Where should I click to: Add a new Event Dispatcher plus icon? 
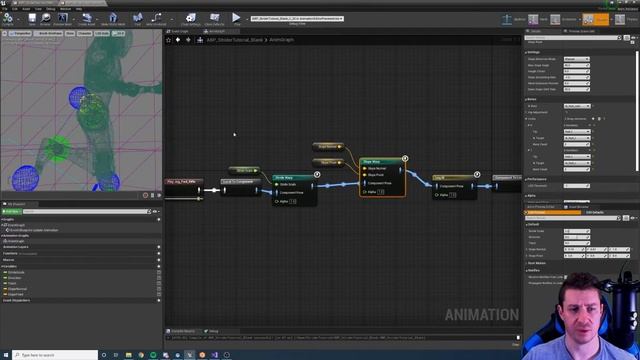tap(159, 300)
